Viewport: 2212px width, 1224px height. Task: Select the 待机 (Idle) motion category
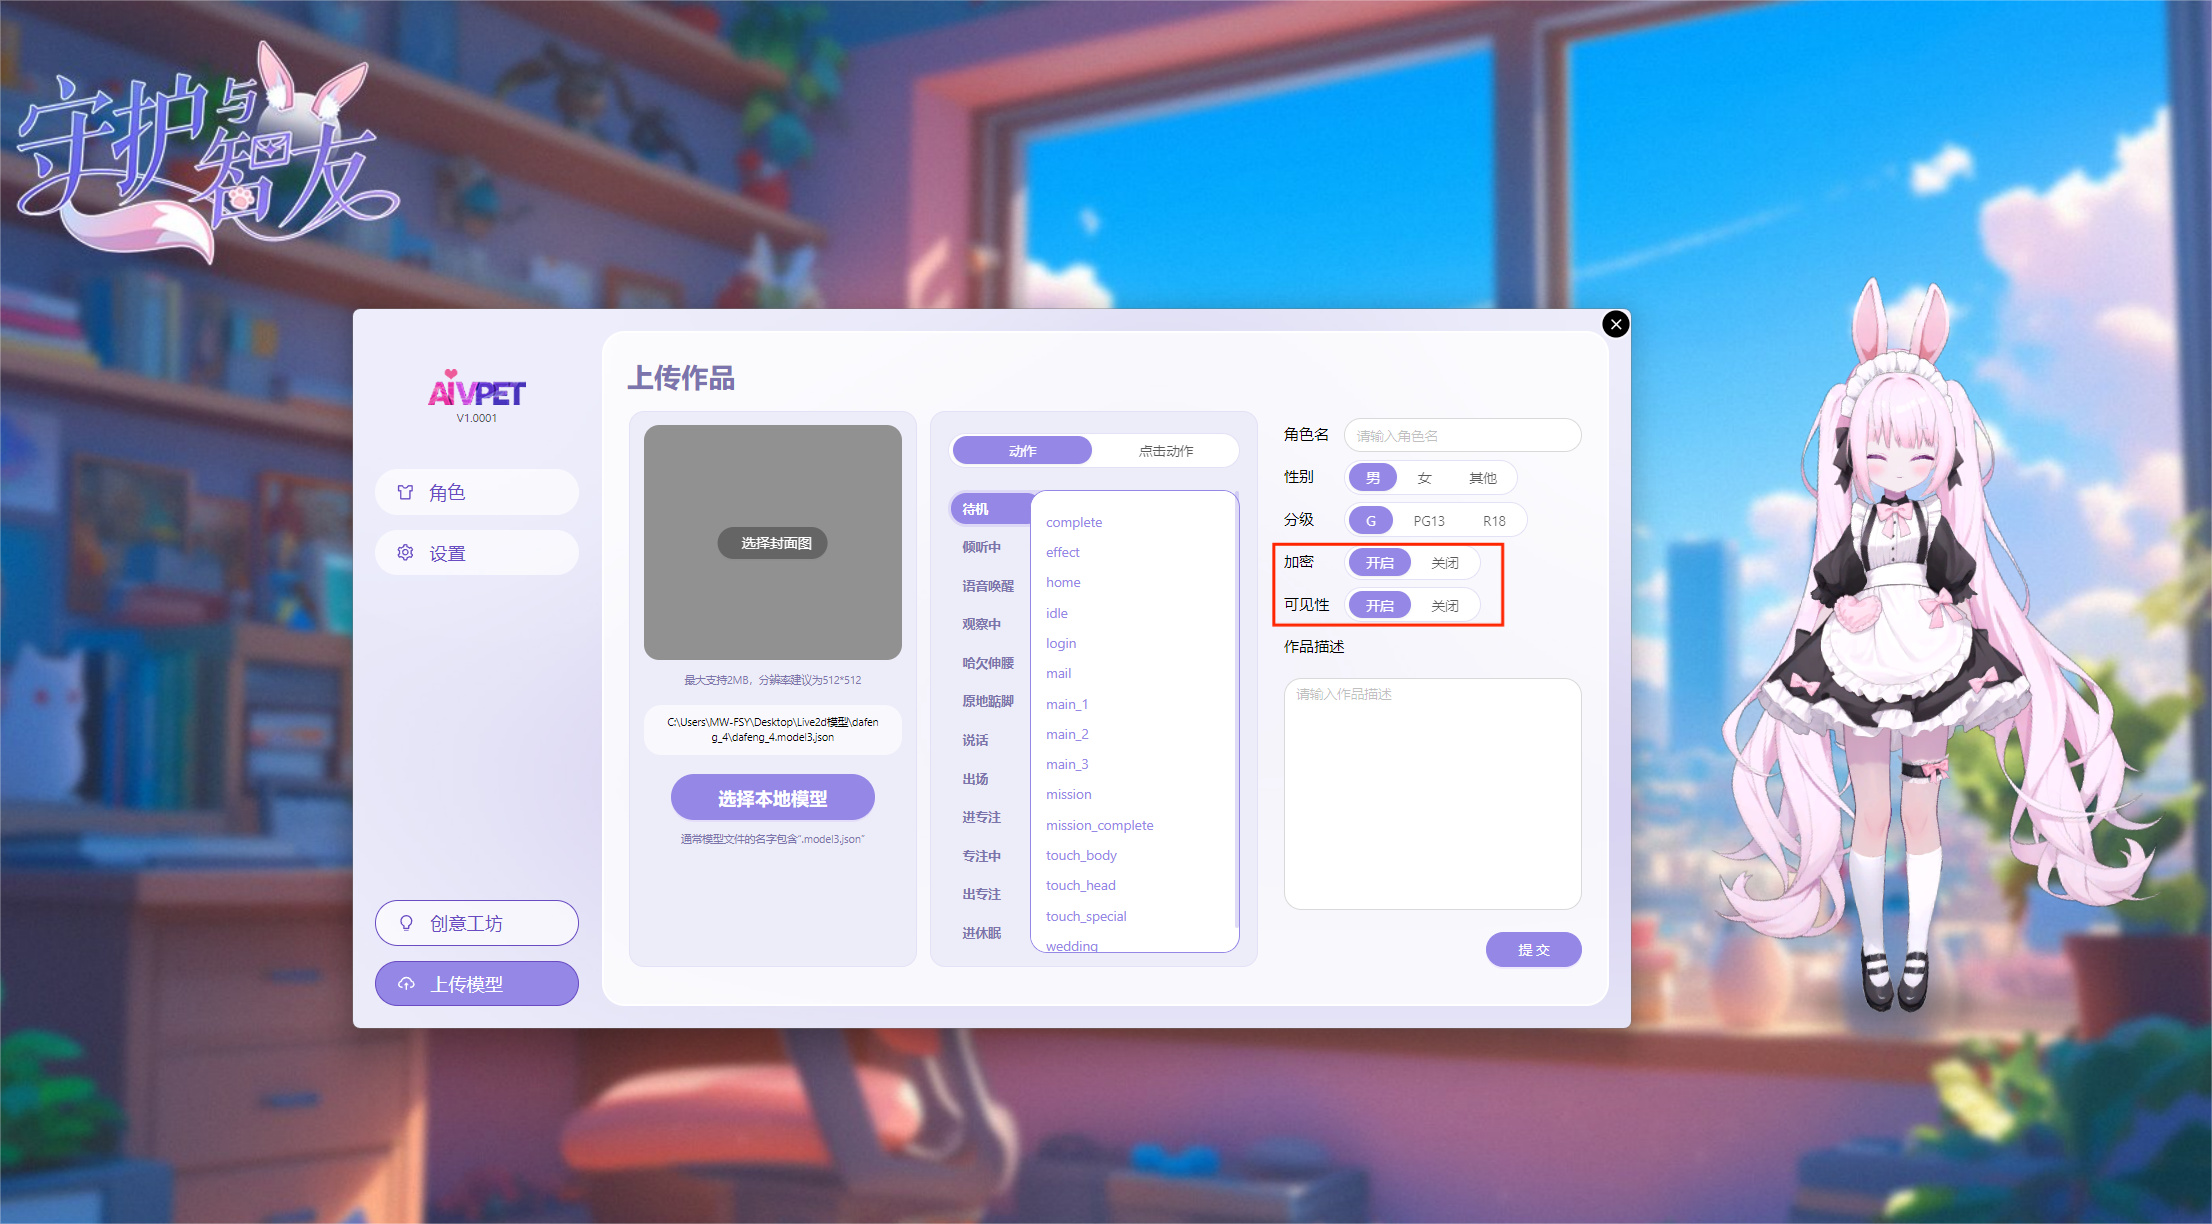point(976,508)
